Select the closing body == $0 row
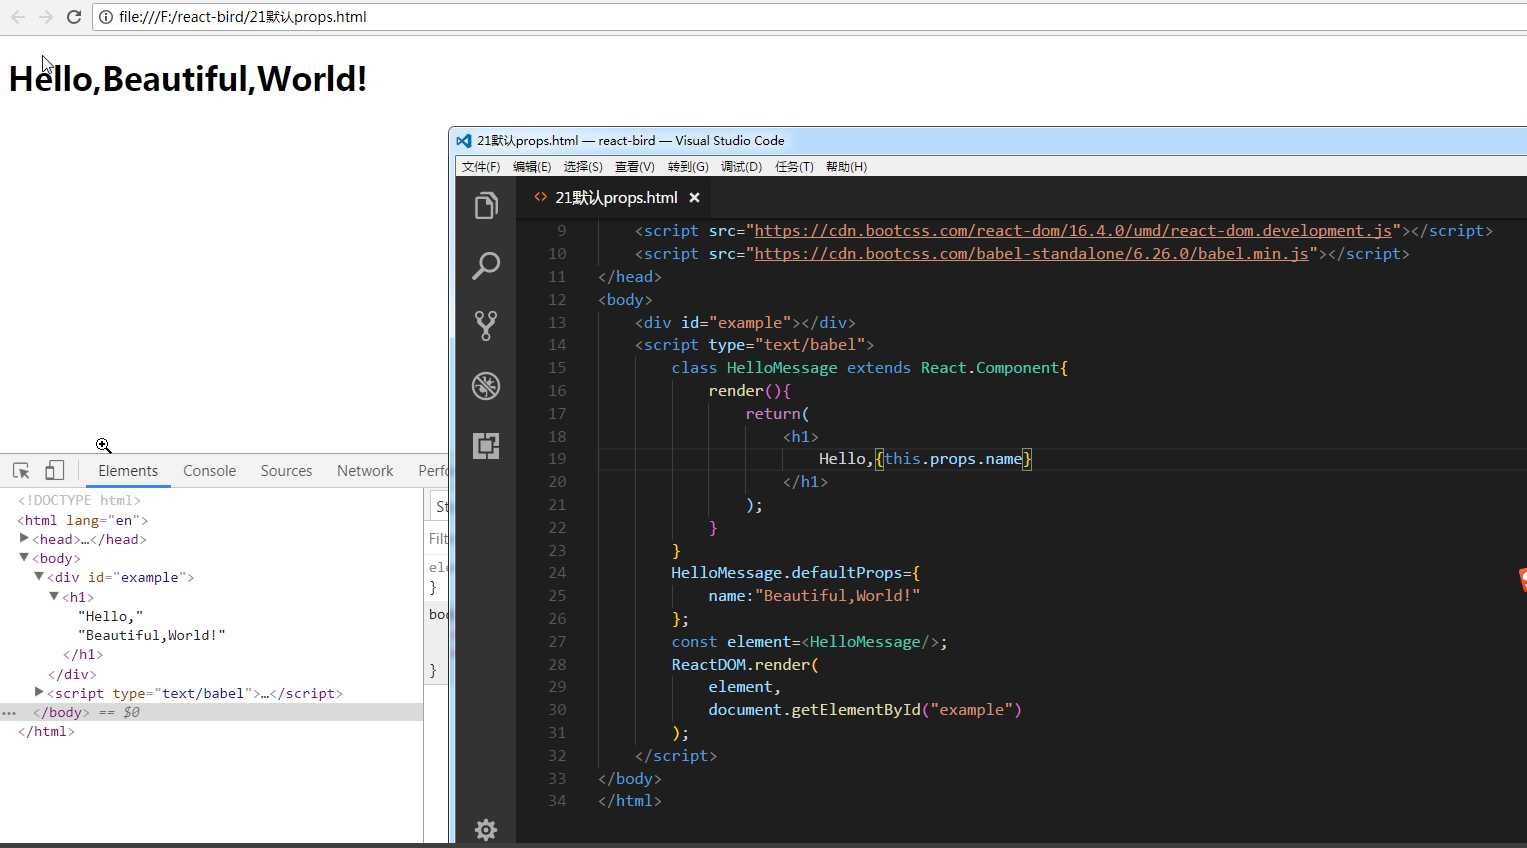Viewport: 1527px width, 848px height. [x=211, y=712]
